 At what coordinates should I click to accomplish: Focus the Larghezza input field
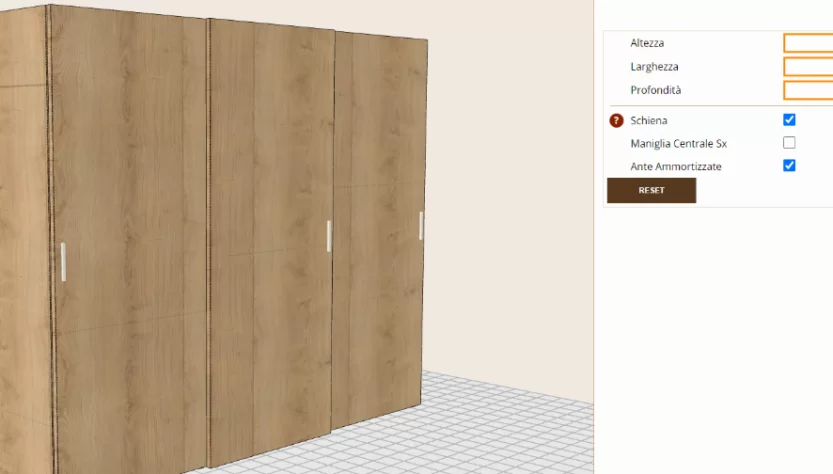pyautogui.click(x=808, y=66)
